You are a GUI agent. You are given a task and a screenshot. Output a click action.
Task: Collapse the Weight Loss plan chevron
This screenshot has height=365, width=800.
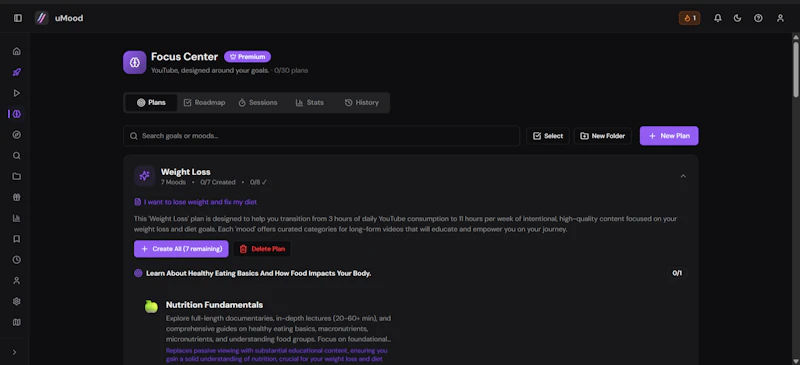point(683,176)
